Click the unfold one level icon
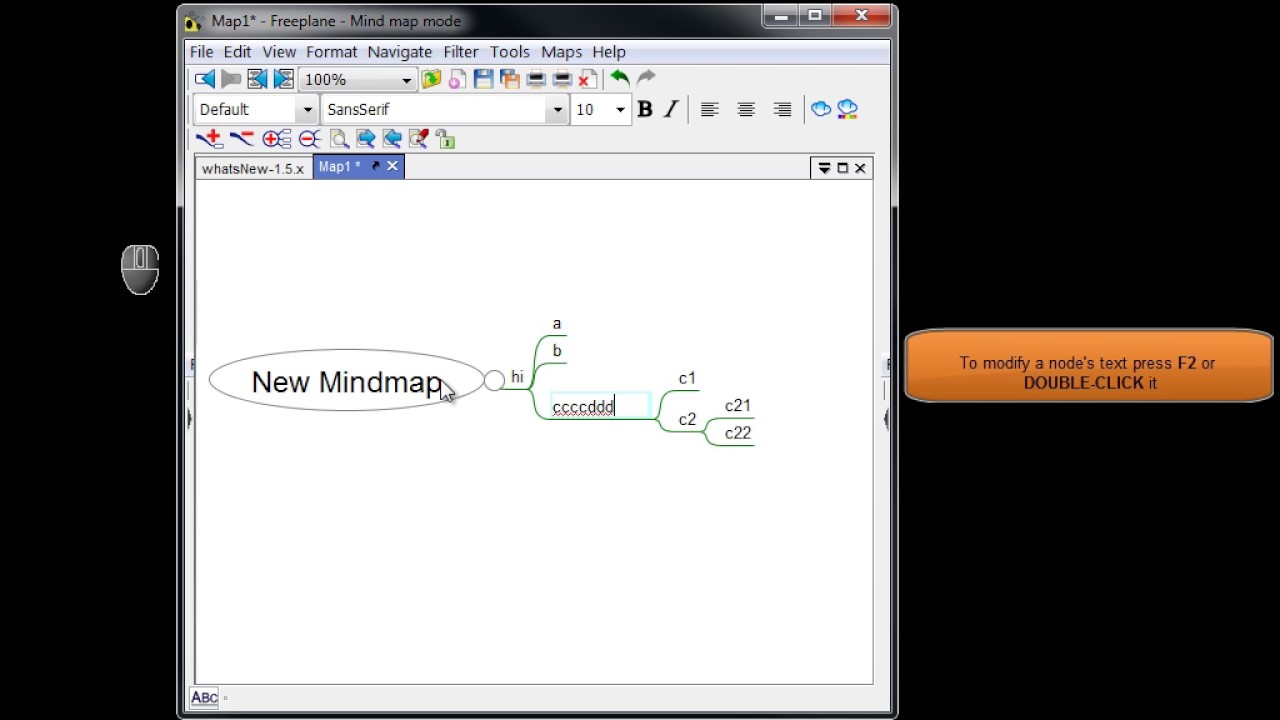The height and width of the screenshot is (720, 1280). coord(276,139)
